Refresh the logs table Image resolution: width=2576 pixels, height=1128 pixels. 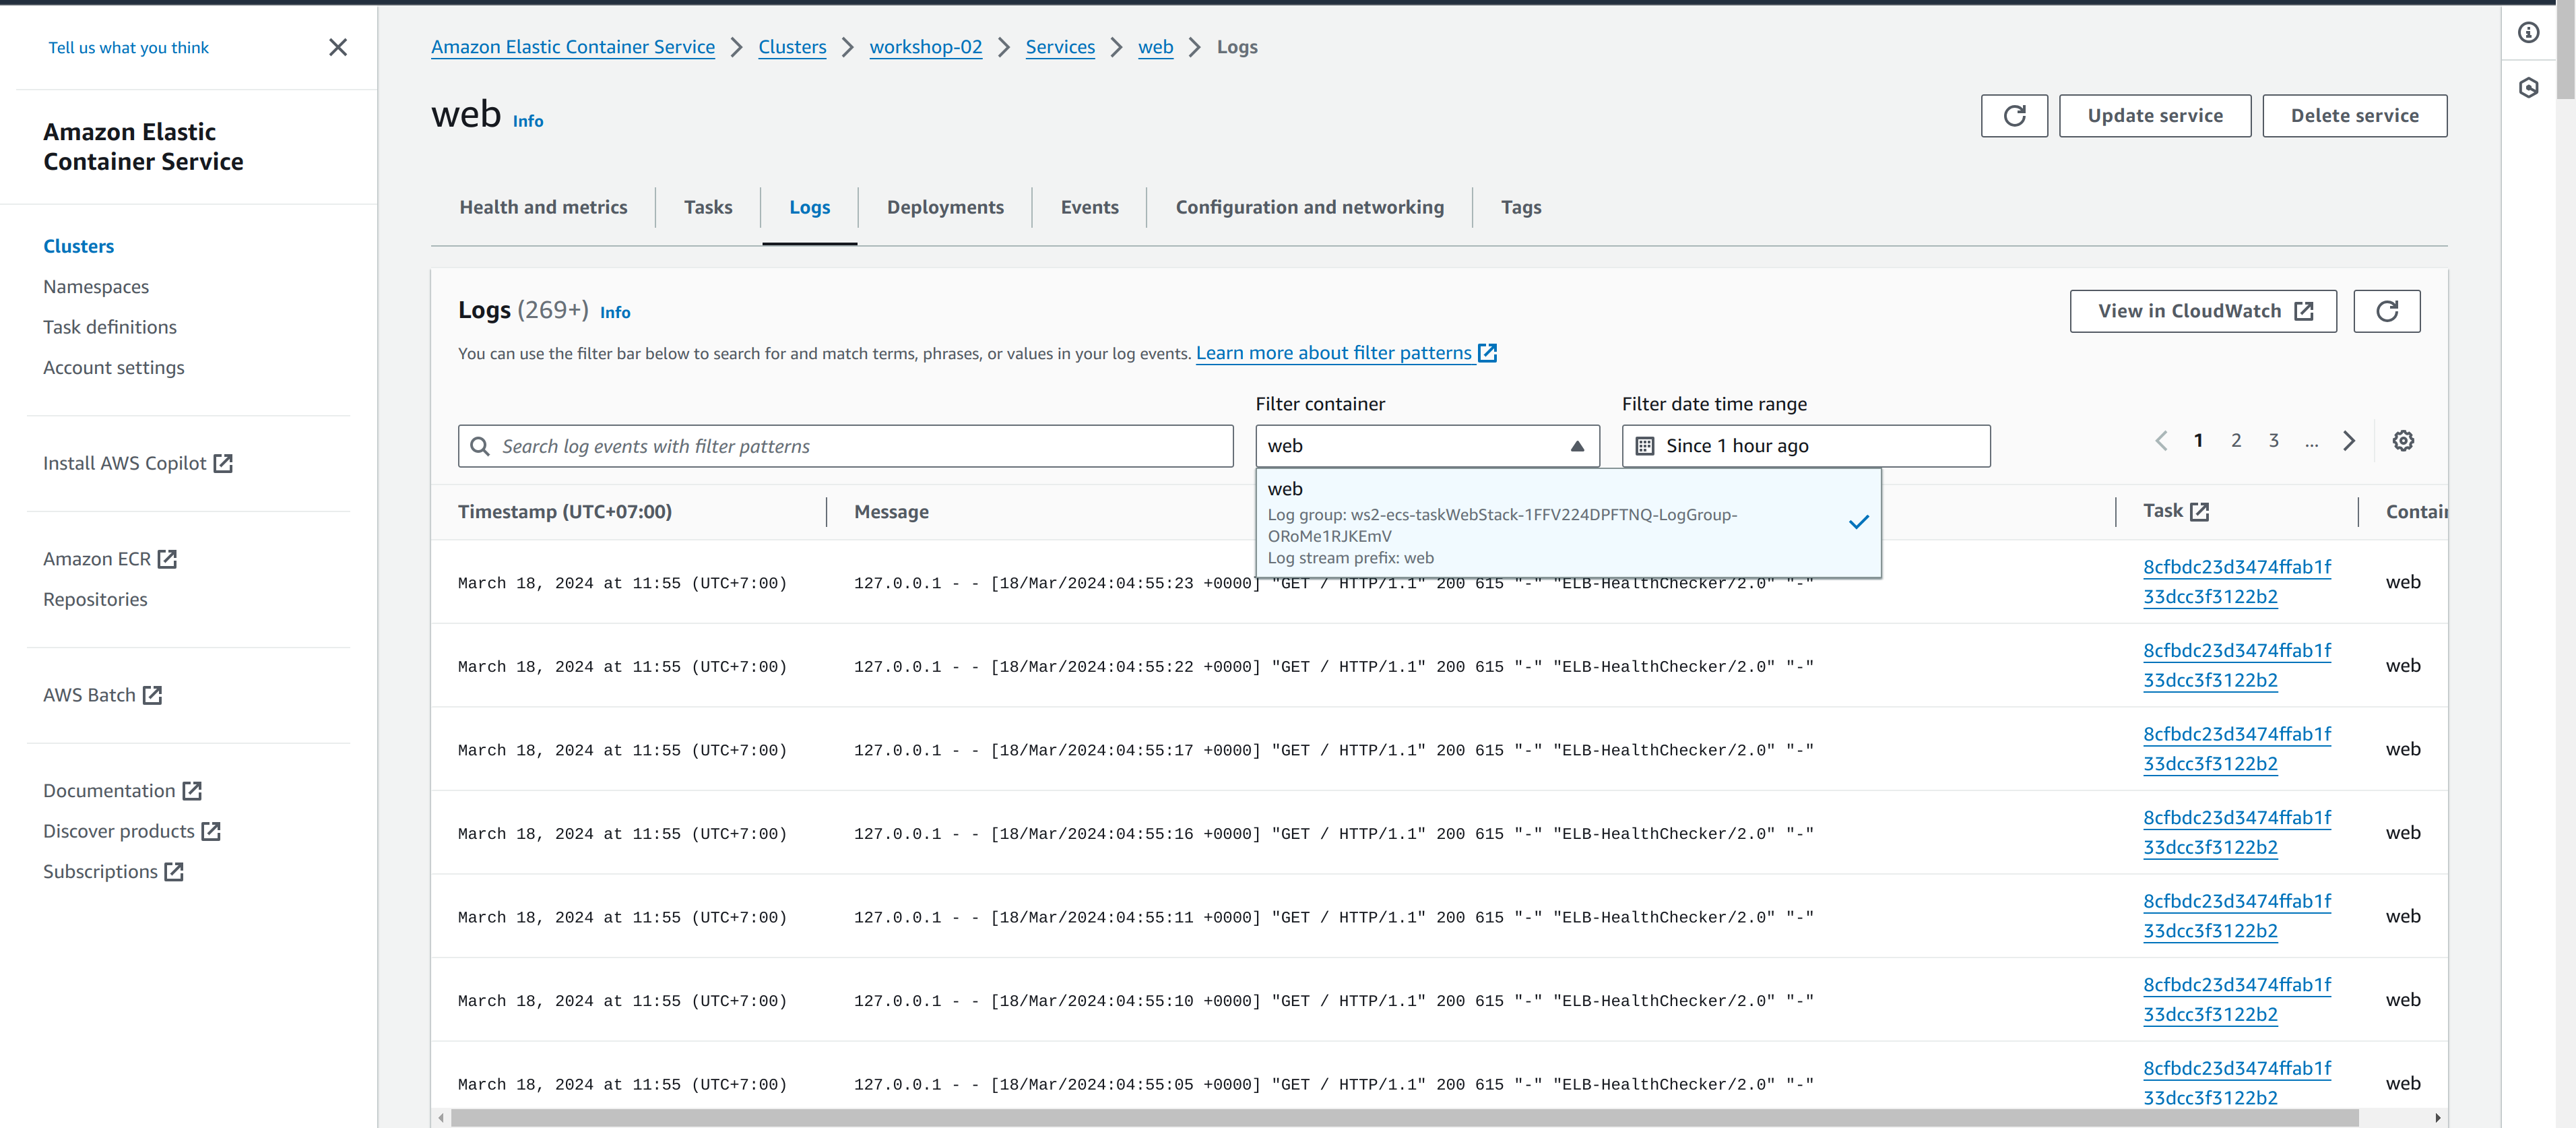tap(2386, 311)
